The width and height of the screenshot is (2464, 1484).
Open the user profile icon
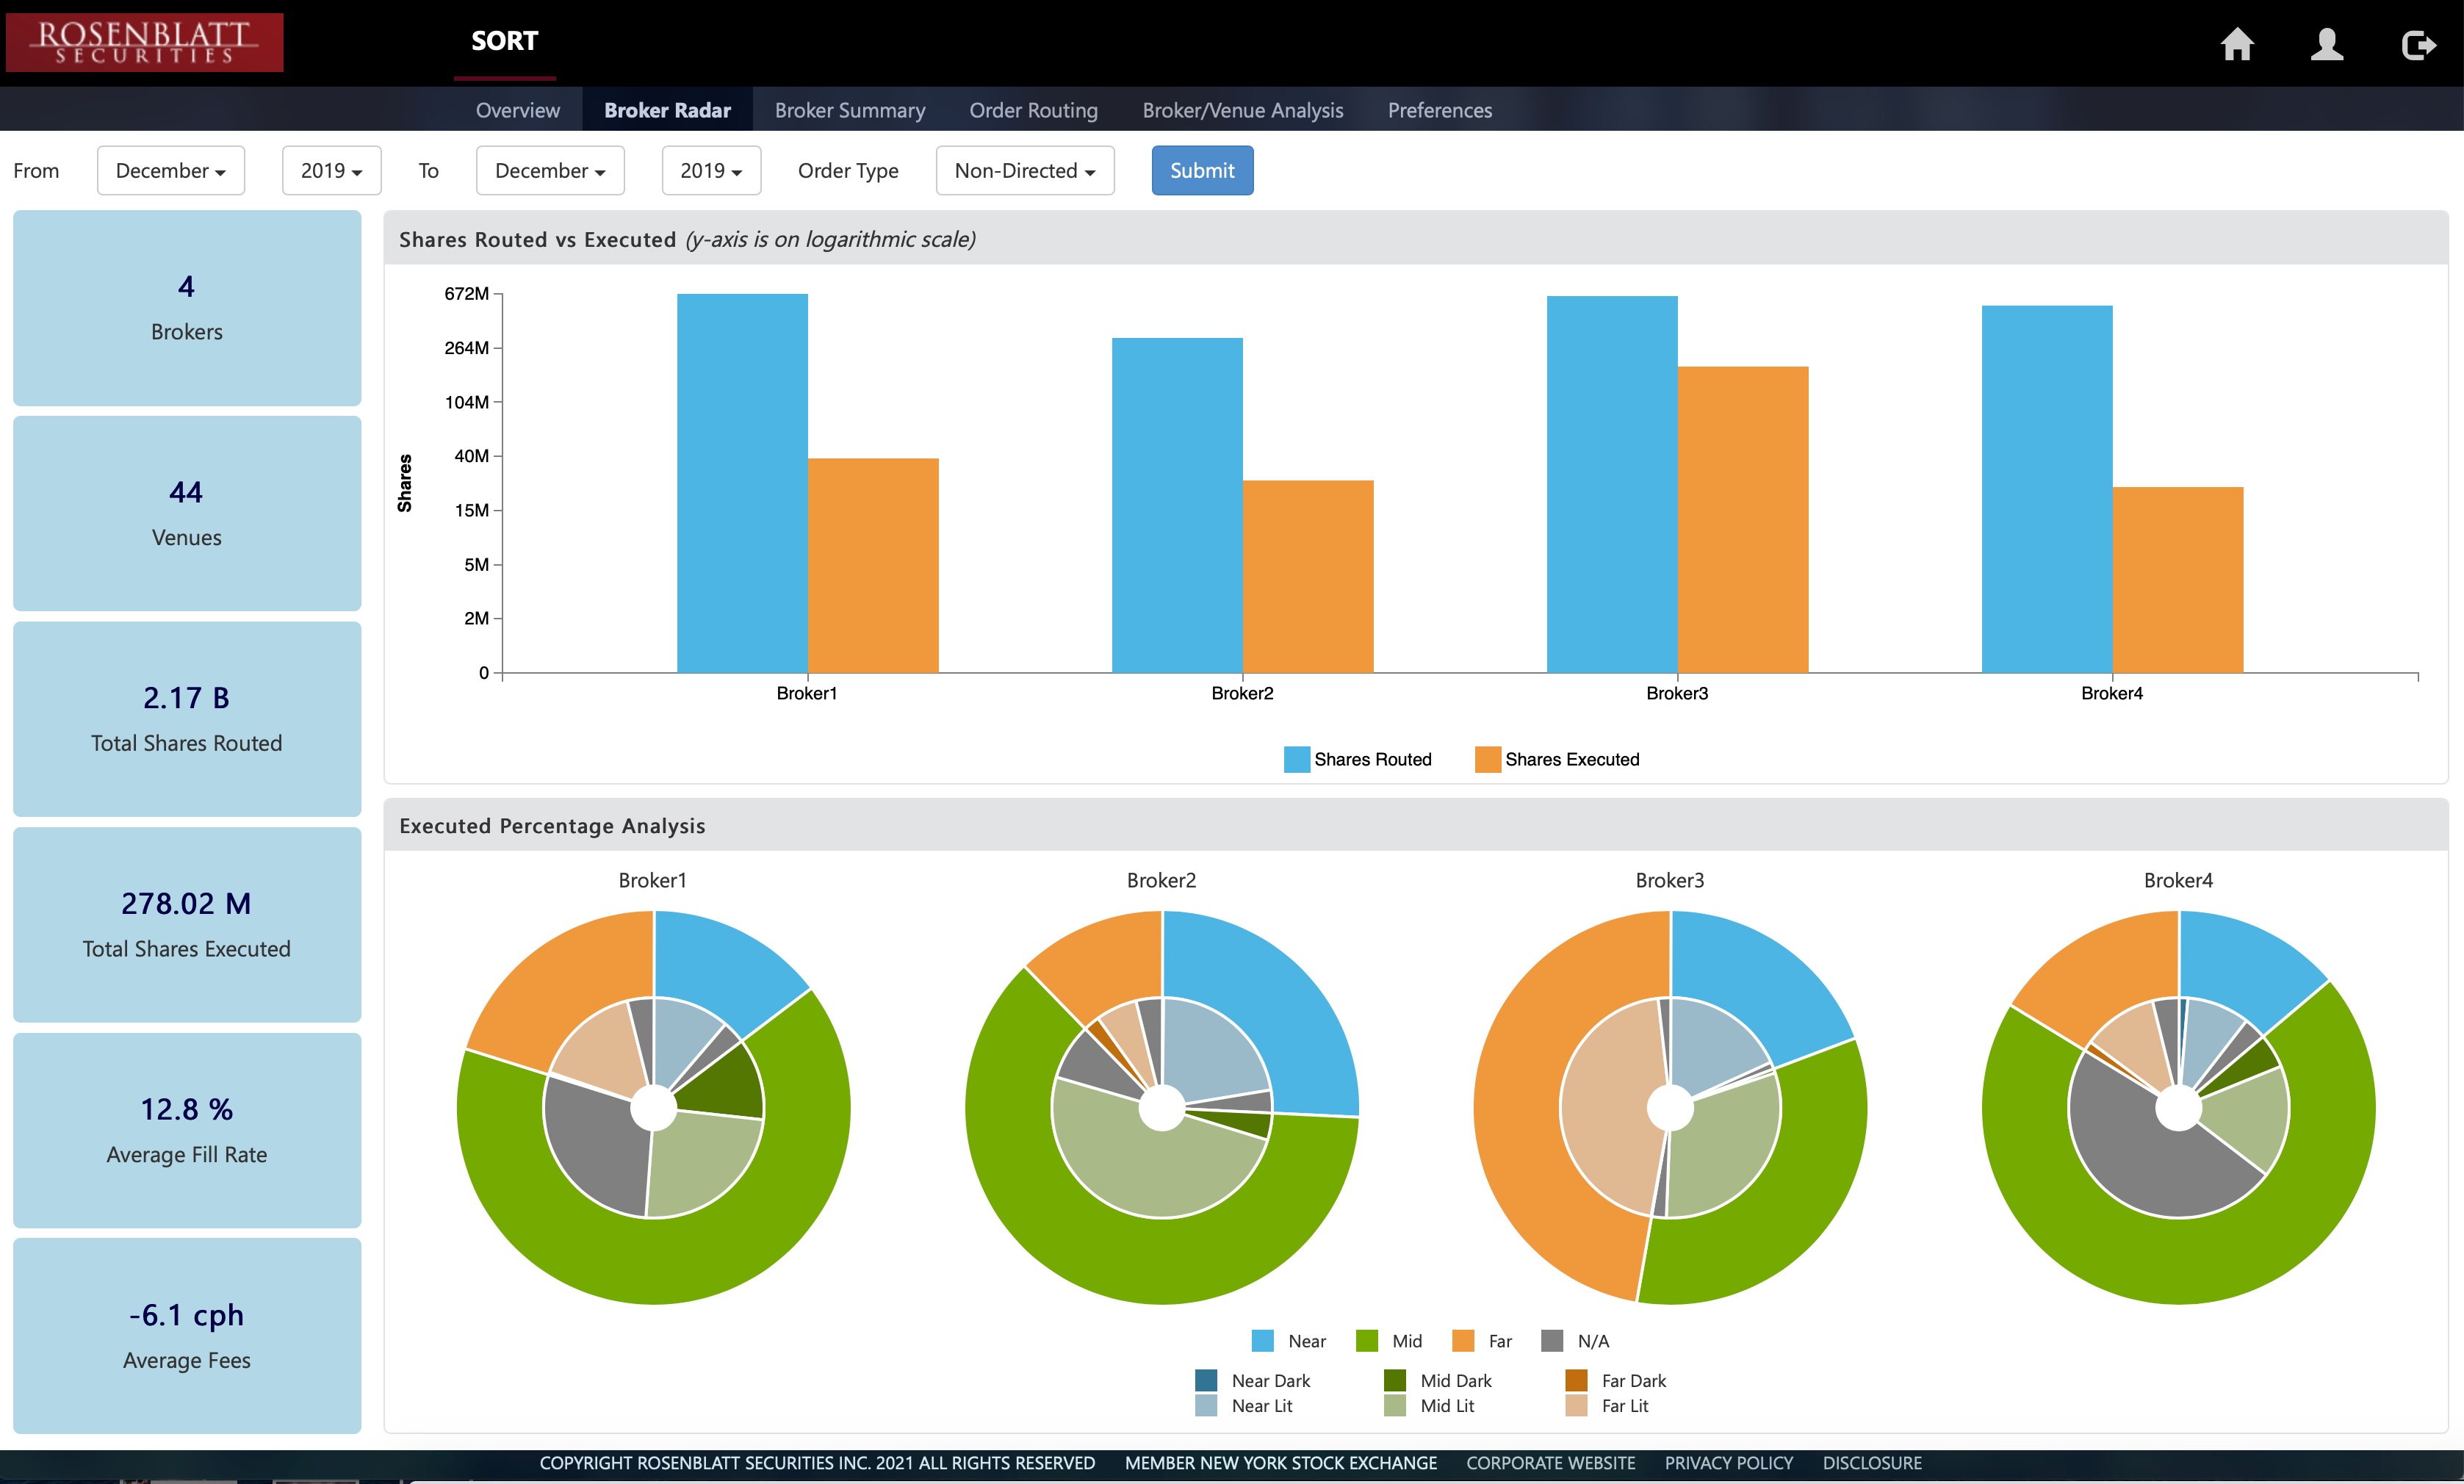[2327, 44]
